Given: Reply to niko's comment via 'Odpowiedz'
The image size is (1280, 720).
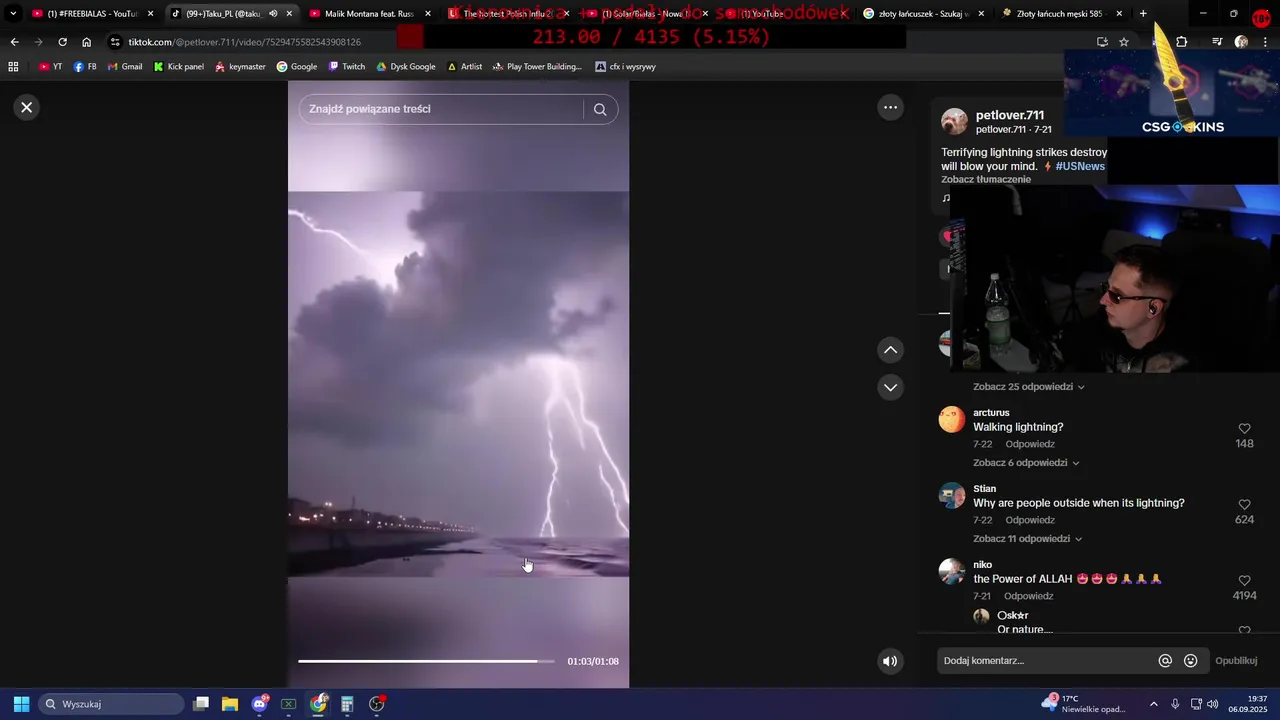Looking at the screenshot, I should click(1030, 596).
